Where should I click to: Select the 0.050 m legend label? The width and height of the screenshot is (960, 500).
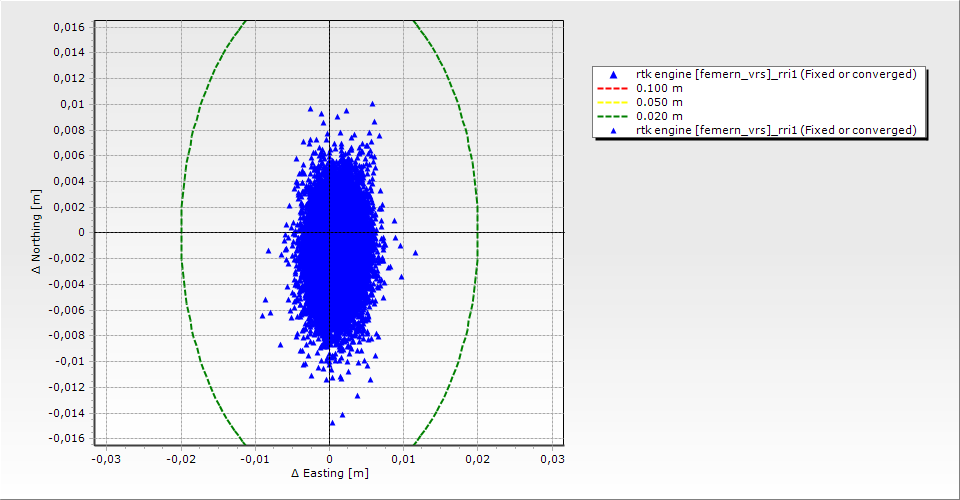click(x=659, y=102)
